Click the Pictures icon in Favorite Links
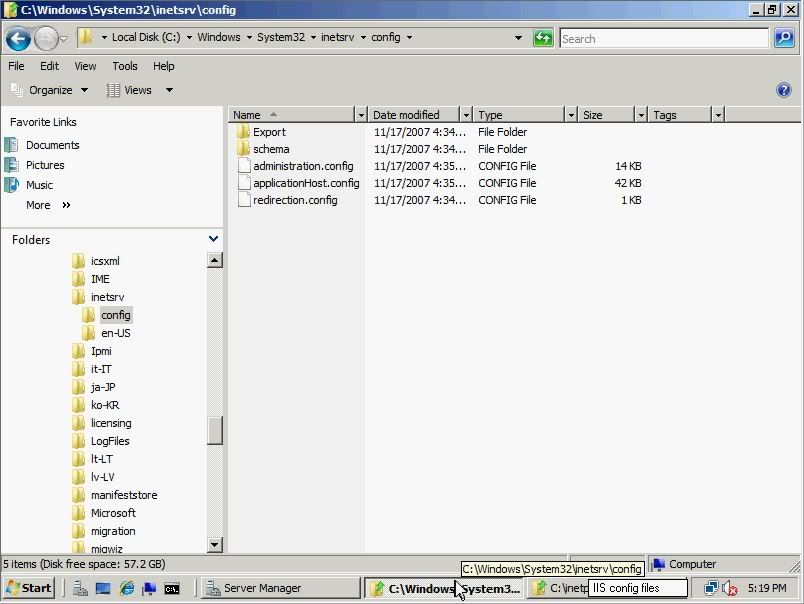The width and height of the screenshot is (804, 604). pos(12,165)
